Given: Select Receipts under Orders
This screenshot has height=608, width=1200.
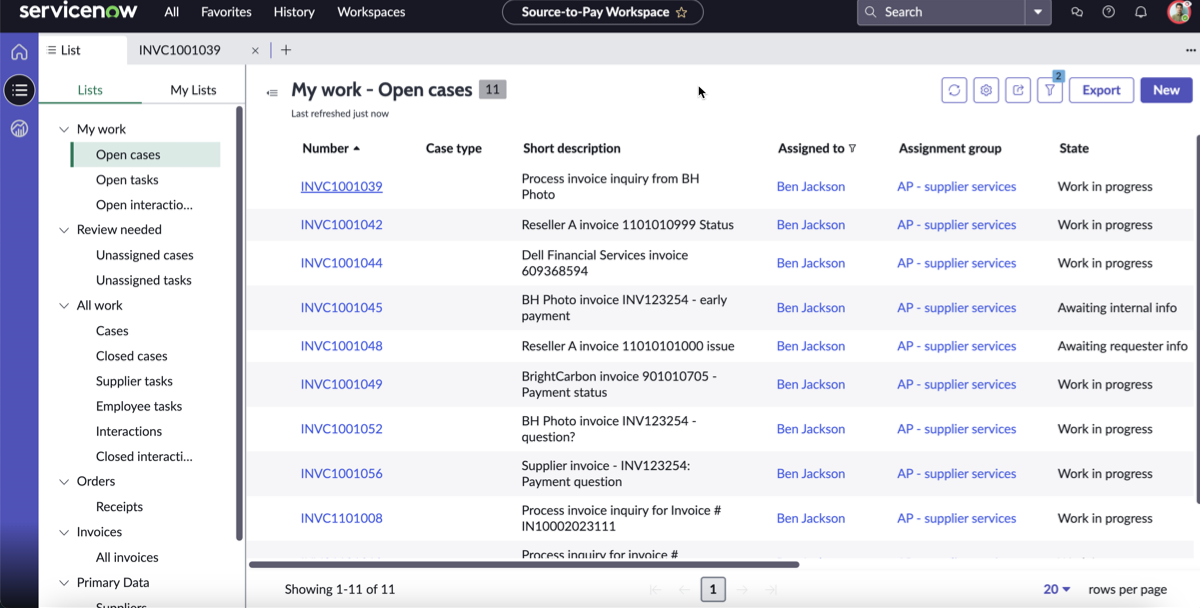Looking at the screenshot, I should point(119,507).
